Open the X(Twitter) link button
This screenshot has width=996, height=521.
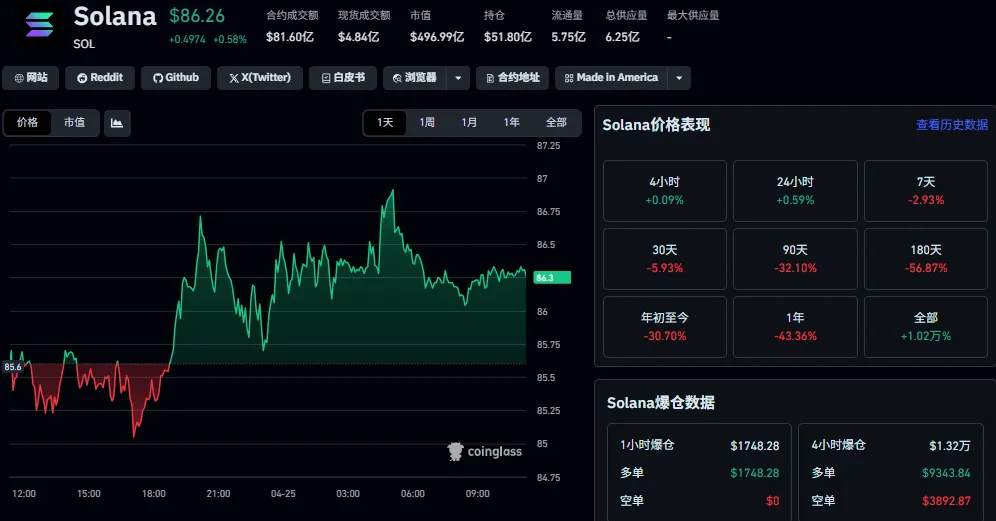[260, 78]
